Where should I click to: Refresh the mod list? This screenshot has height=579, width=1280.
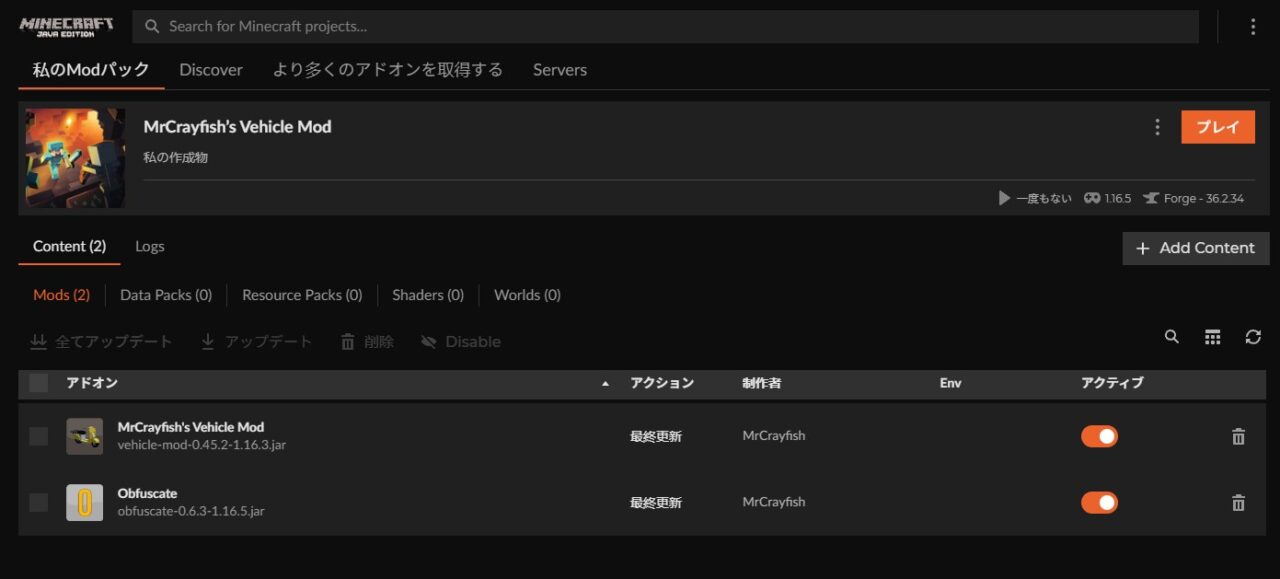tap(1253, 337)
